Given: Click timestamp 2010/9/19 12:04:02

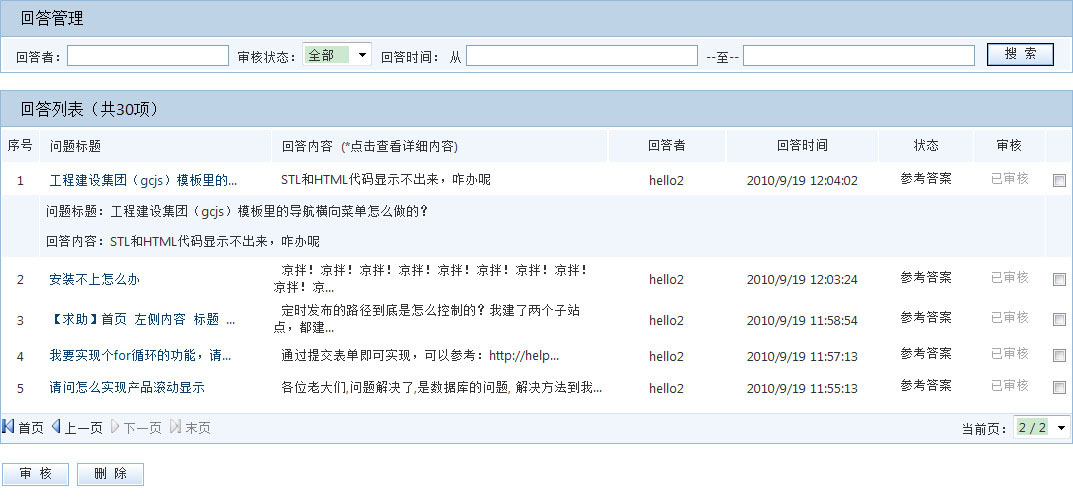Looking at the screenshot, I should pos(802,181).
